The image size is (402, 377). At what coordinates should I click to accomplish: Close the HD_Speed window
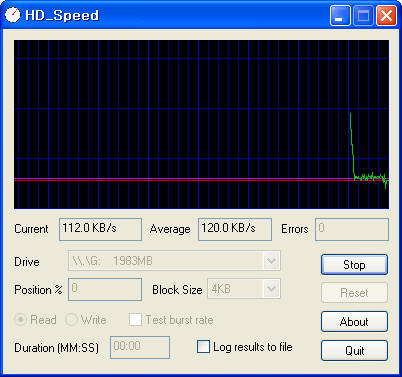(386, 15)
